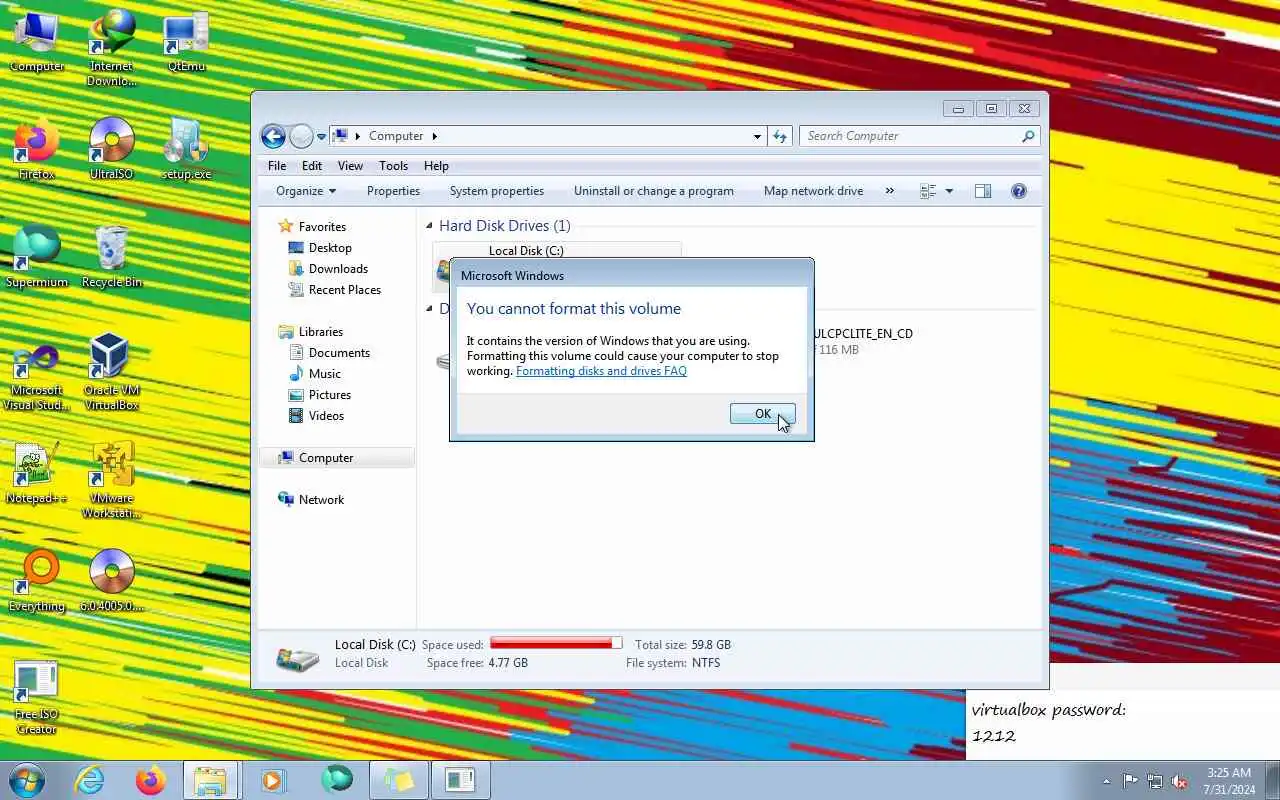Screen dimensions: 1280x800
Task: Open Internet Explorer from the taskbar
Action: pyautogui.click(x=90, y=780)
